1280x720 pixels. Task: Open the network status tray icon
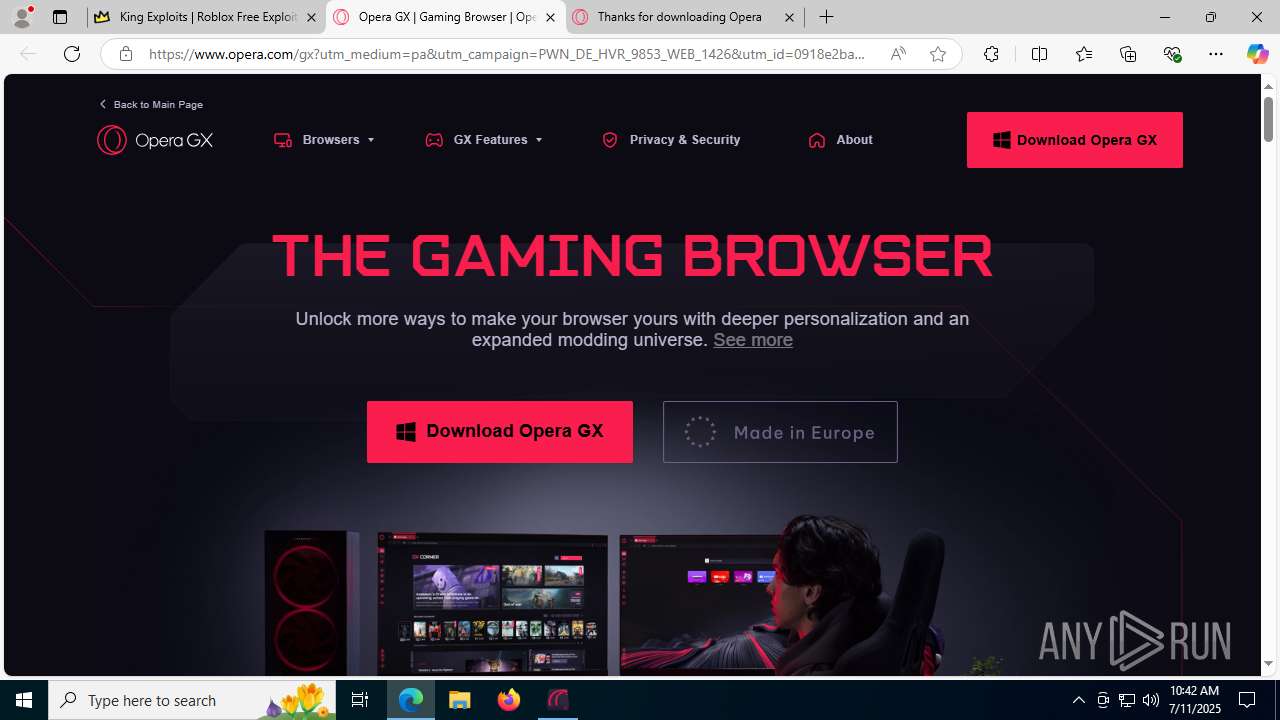[x=1127, y=700]
